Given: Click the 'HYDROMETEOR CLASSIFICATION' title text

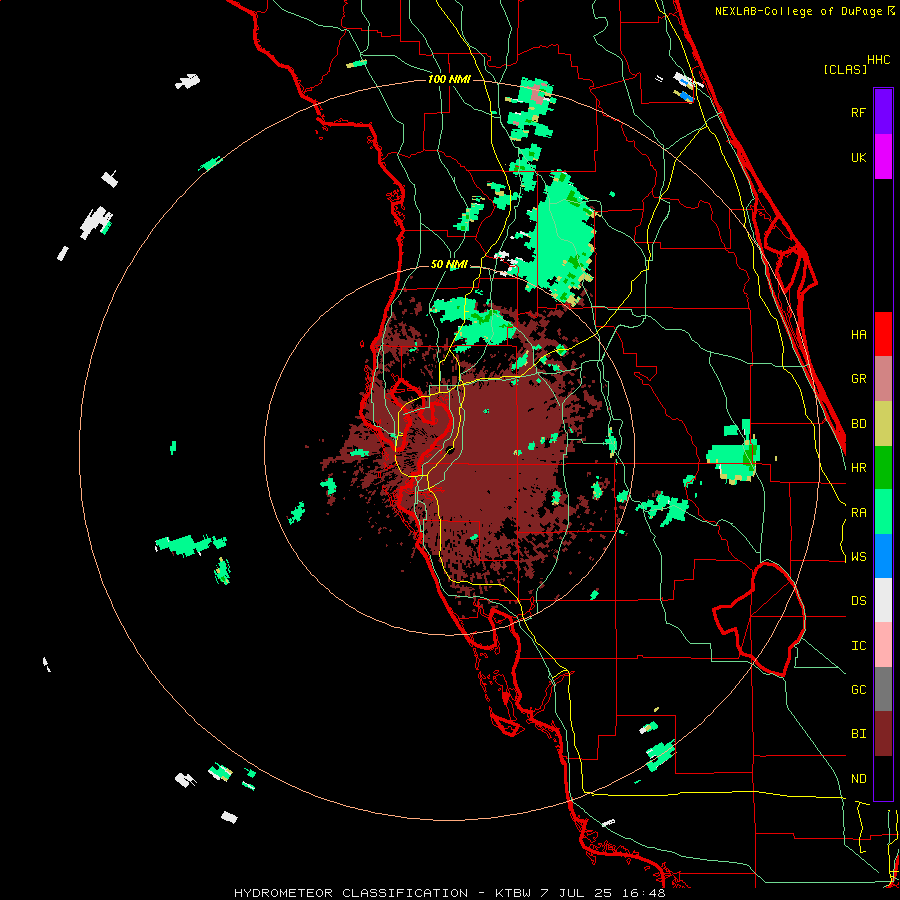Looking at the screenshot, I should pos(351,893).
